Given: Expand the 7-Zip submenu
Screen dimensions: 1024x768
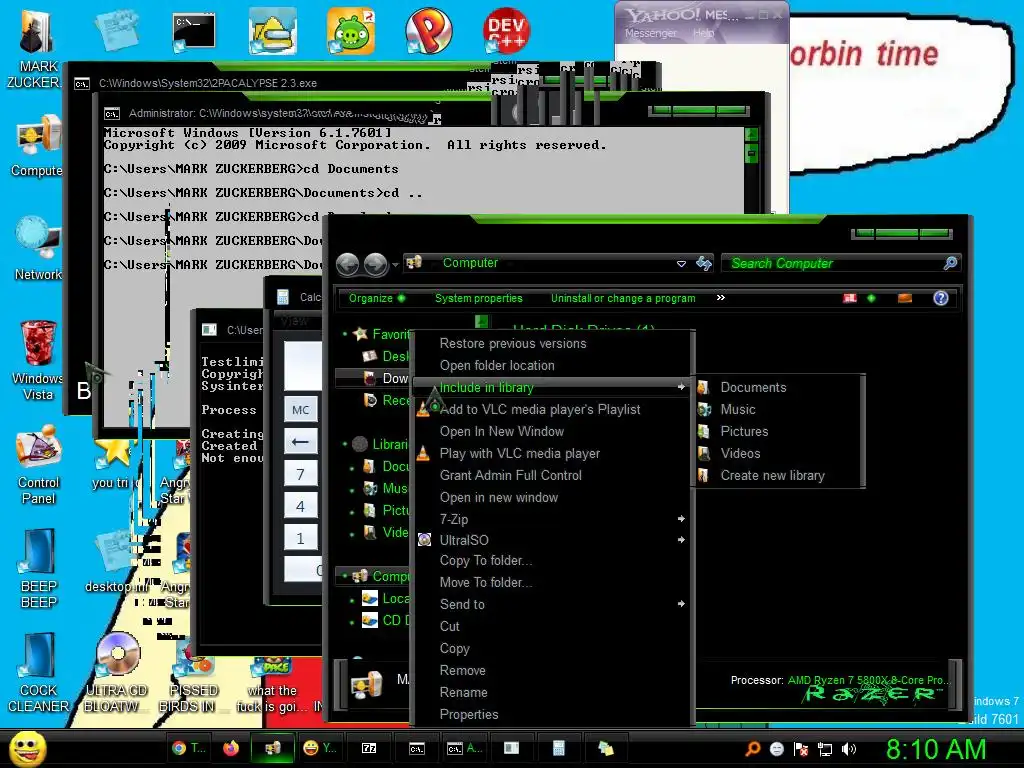Looking at the screenshot, I should pos(552,519).
